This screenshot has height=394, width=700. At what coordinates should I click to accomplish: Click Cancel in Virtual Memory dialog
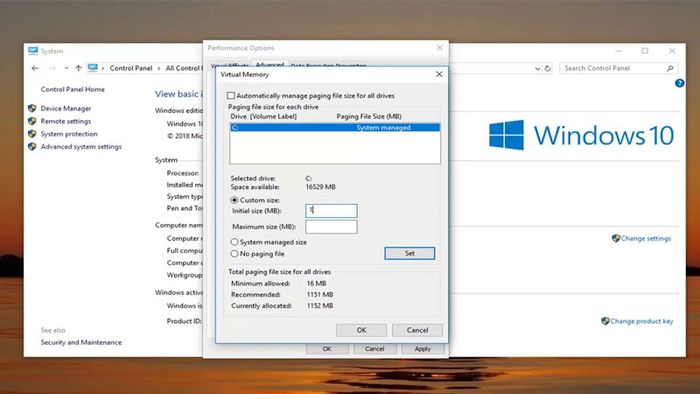(x=417, y=330)
